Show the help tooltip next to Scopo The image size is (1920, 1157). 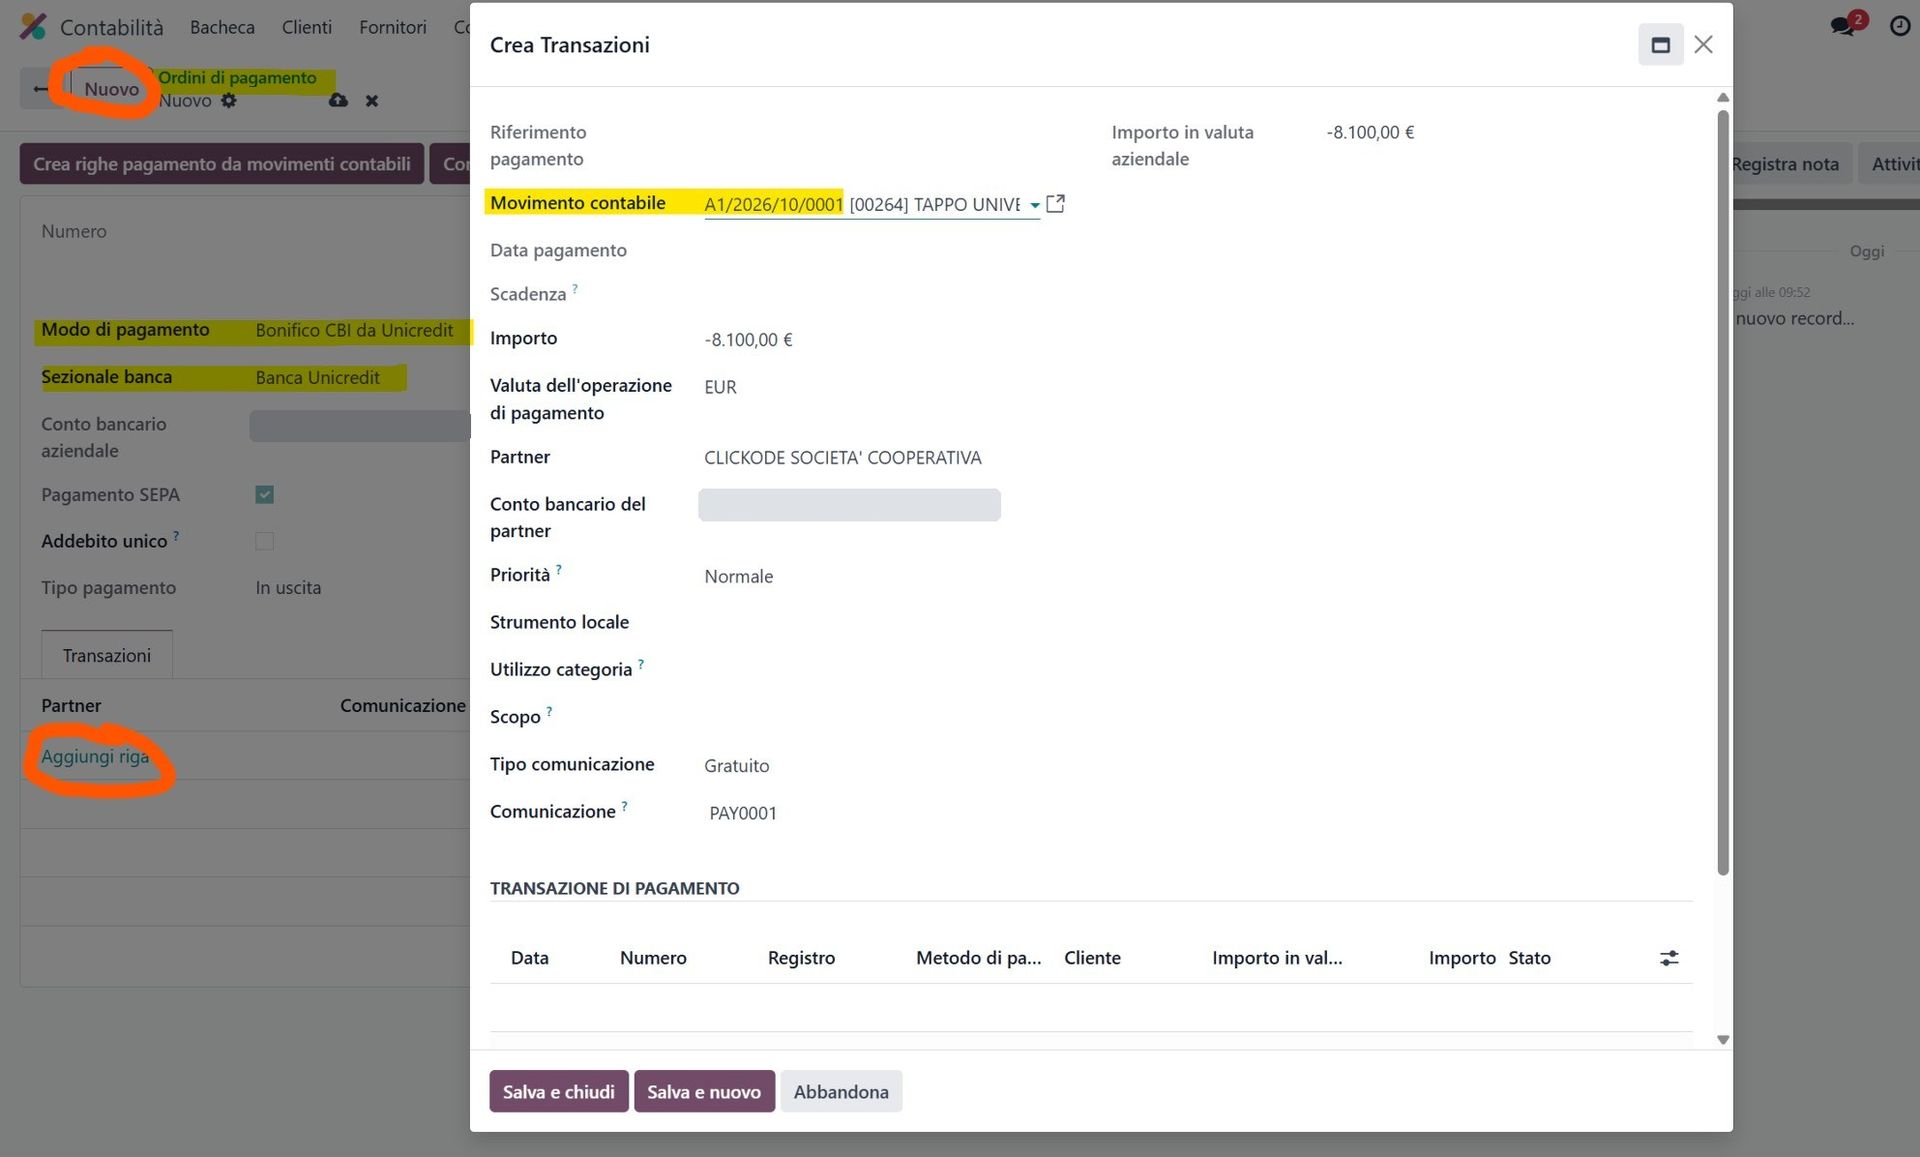click(x=549, y=711)
